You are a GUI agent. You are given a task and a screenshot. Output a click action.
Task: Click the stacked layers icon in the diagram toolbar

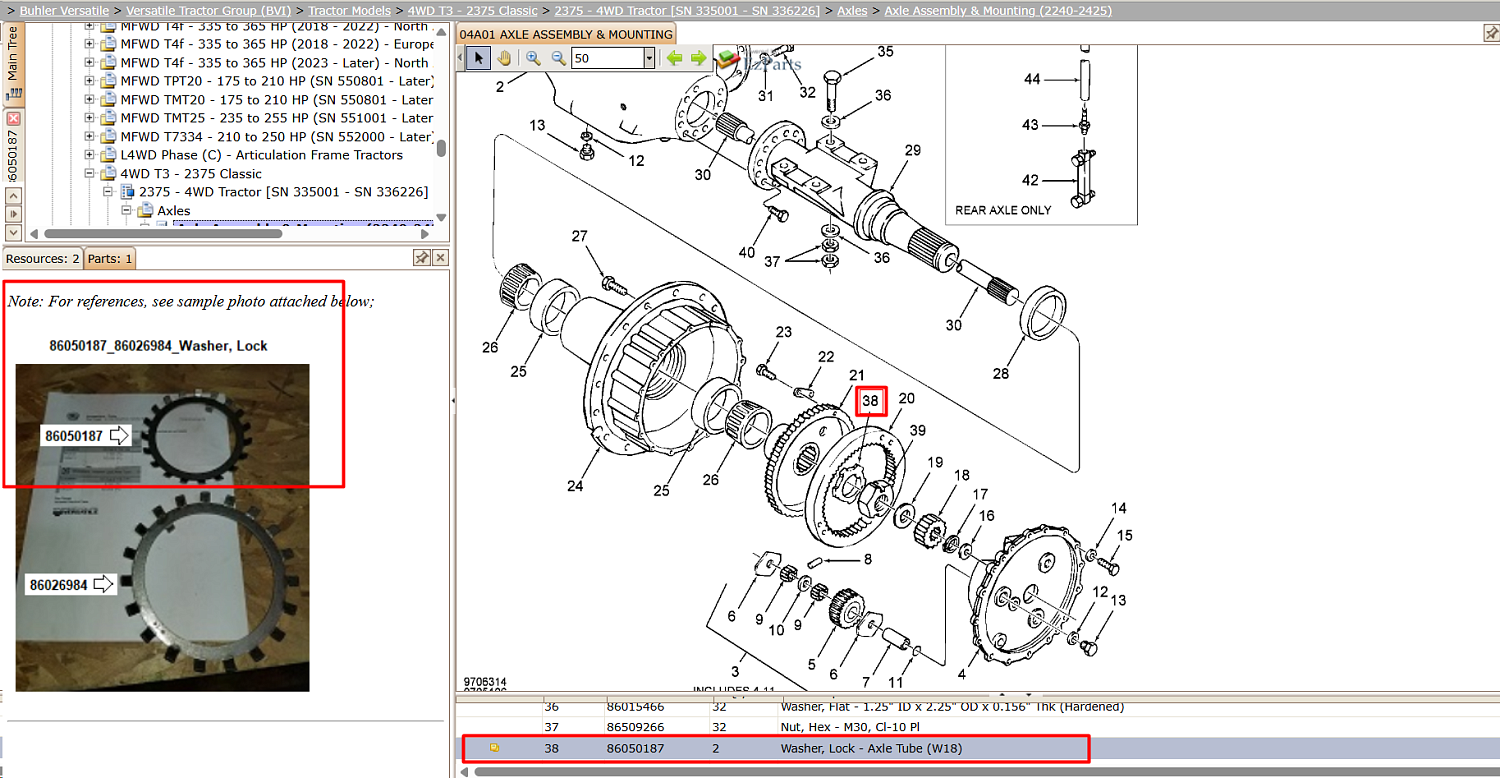[726, 58]
